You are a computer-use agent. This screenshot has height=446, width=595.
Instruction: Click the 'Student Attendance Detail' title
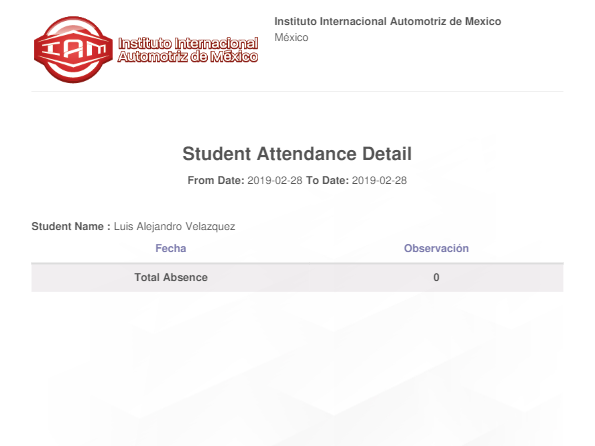[297, 154]
